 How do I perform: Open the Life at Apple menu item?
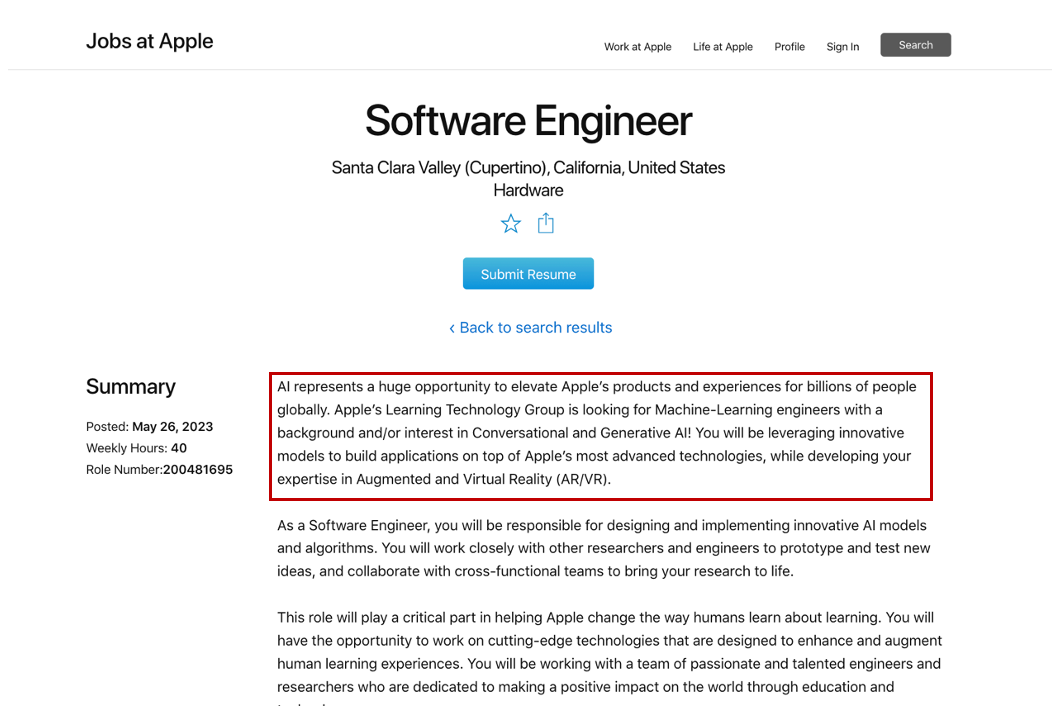pyautogui.click(x=723, y=47)
